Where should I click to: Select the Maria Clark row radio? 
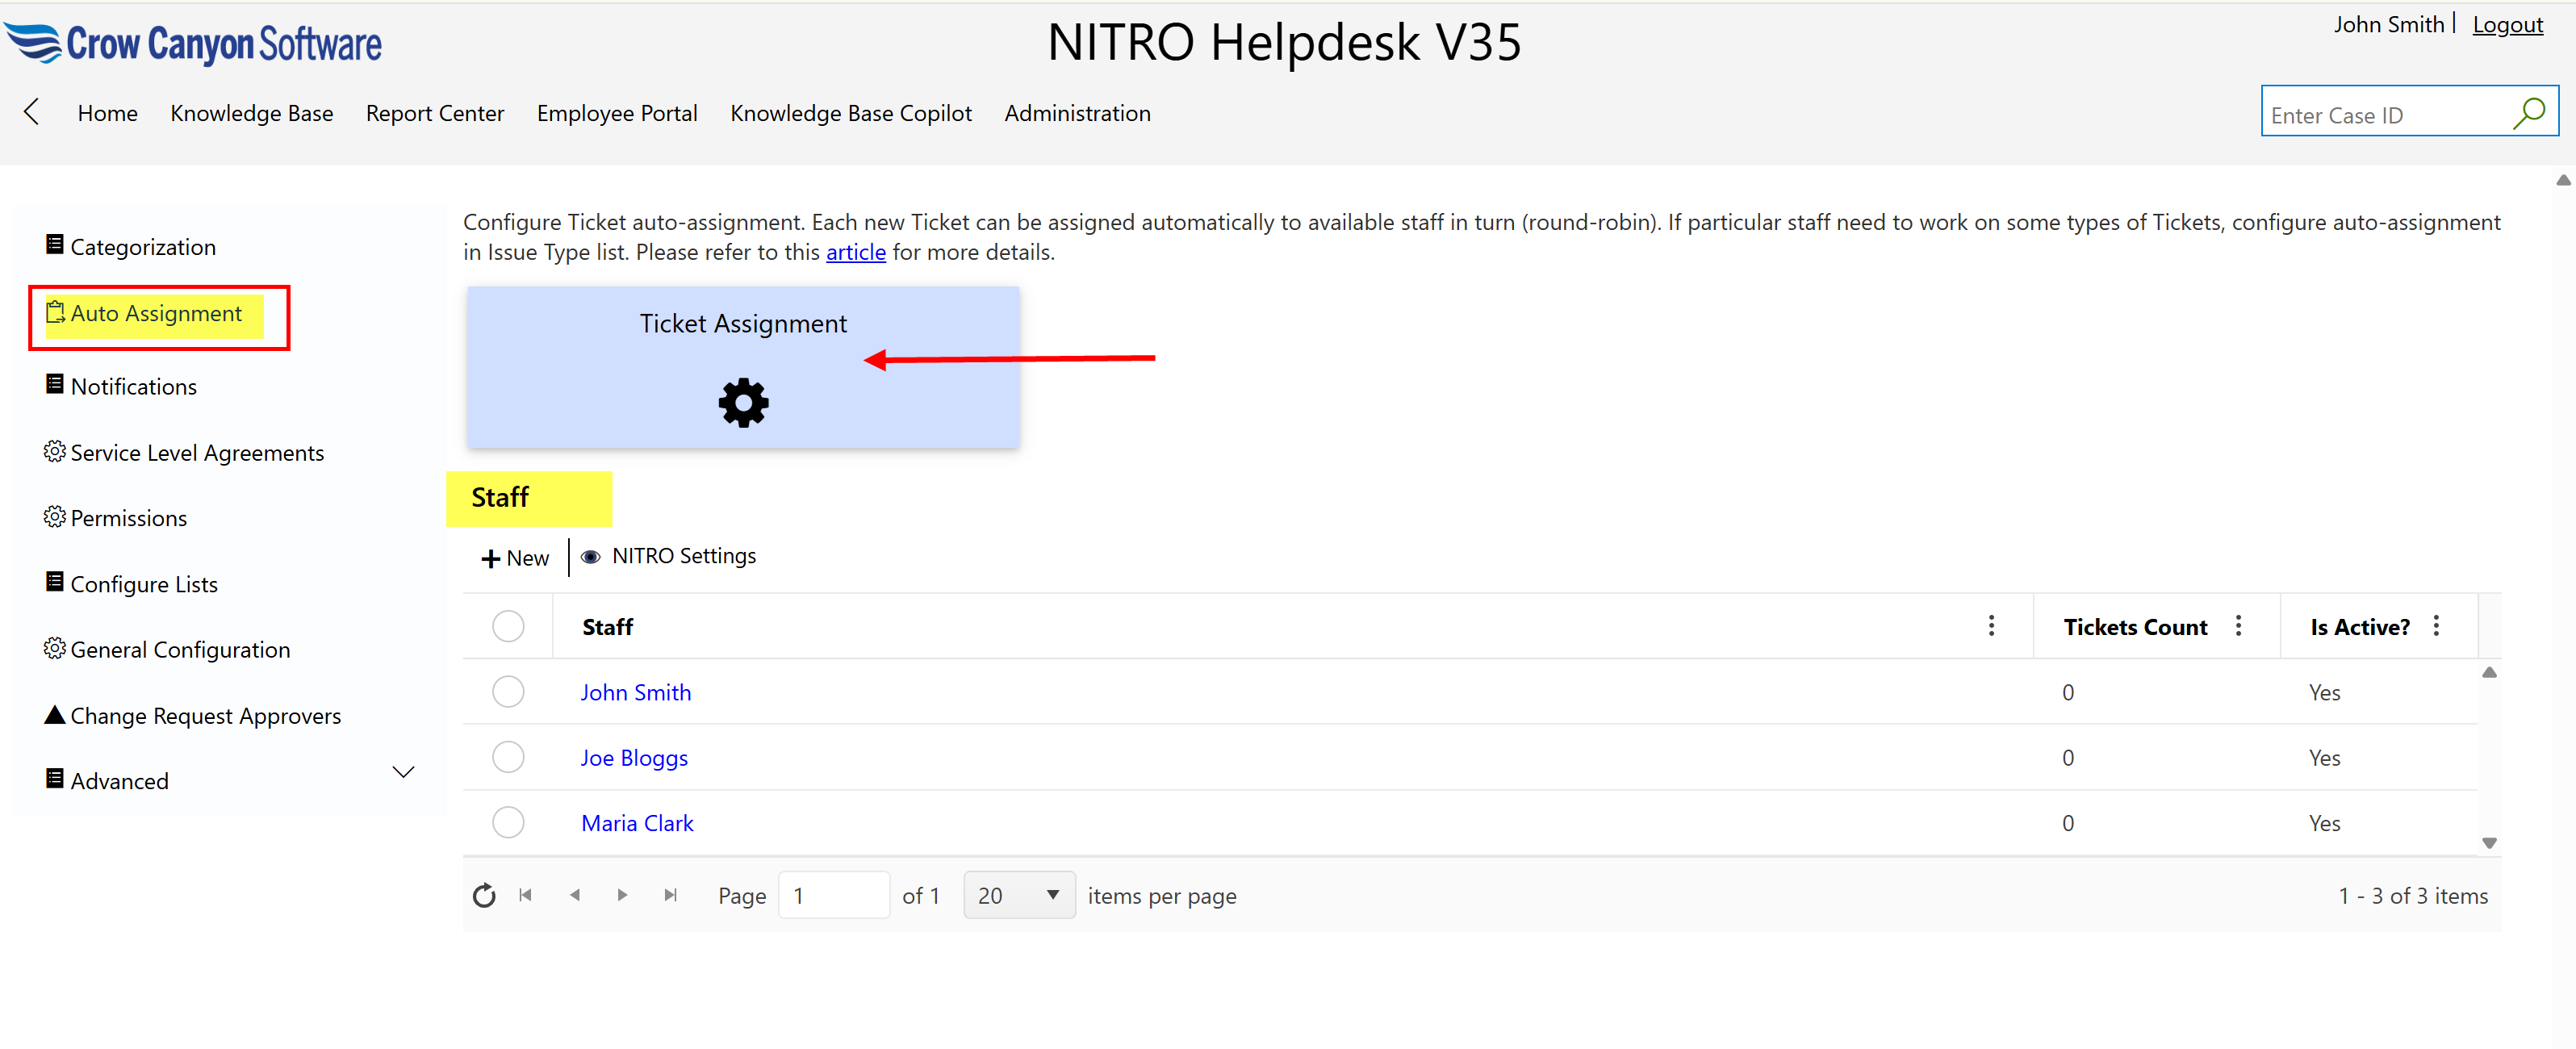tap(508, 822)
